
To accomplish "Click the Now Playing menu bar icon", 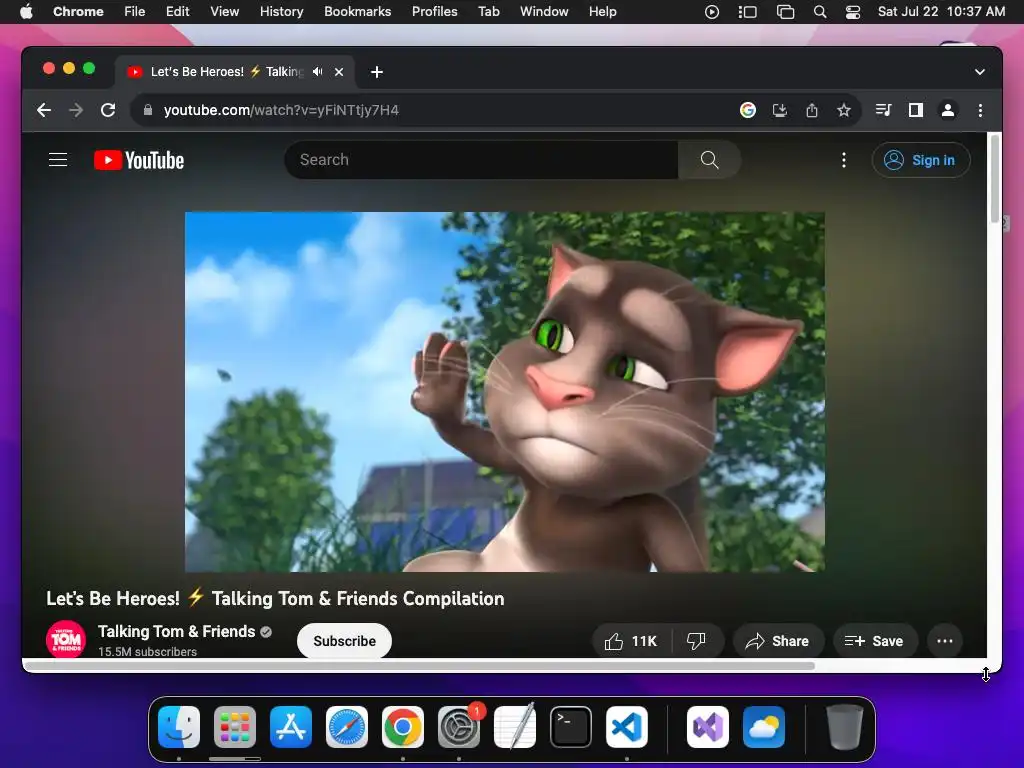I will [x=712, y=12].
